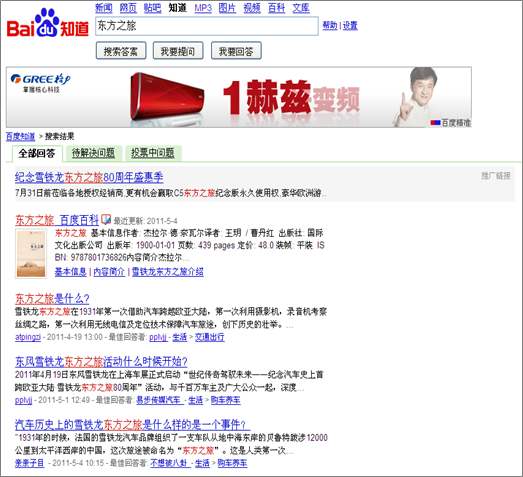The height and width of the screenshot is (477, 523).
Task: Click the 推广链接 label text
Action: pos(496,175)
